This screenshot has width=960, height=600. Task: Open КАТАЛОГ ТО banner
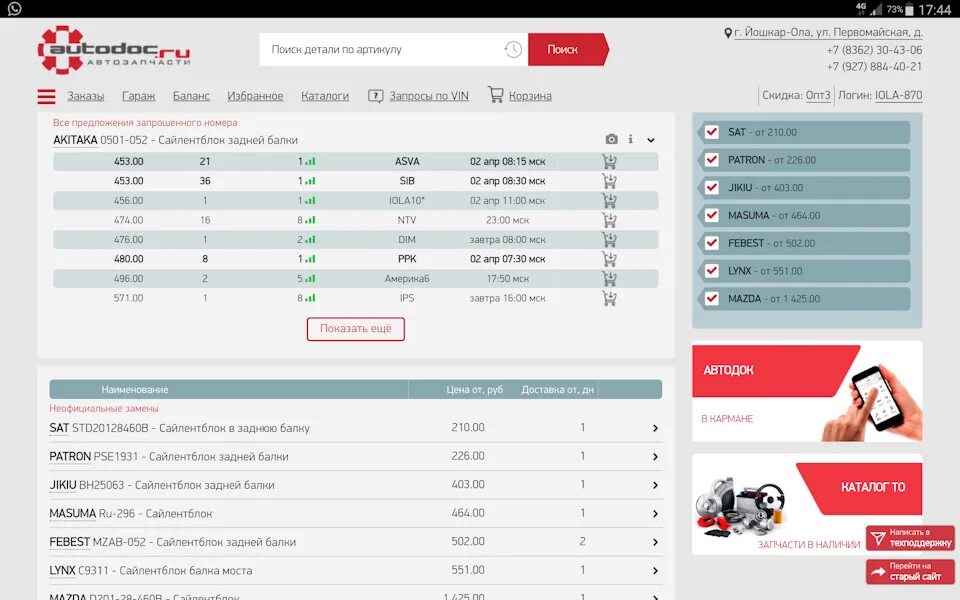(x=807, y=504)
